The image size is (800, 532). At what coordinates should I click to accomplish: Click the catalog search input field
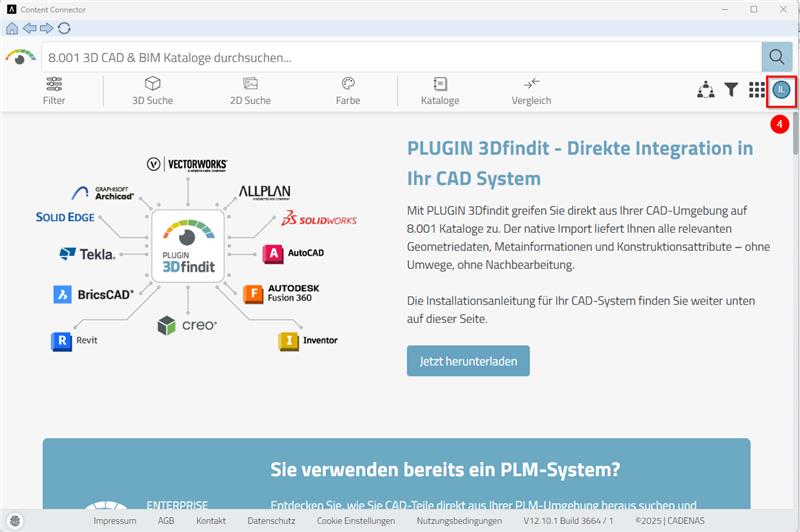pos(400,57)
